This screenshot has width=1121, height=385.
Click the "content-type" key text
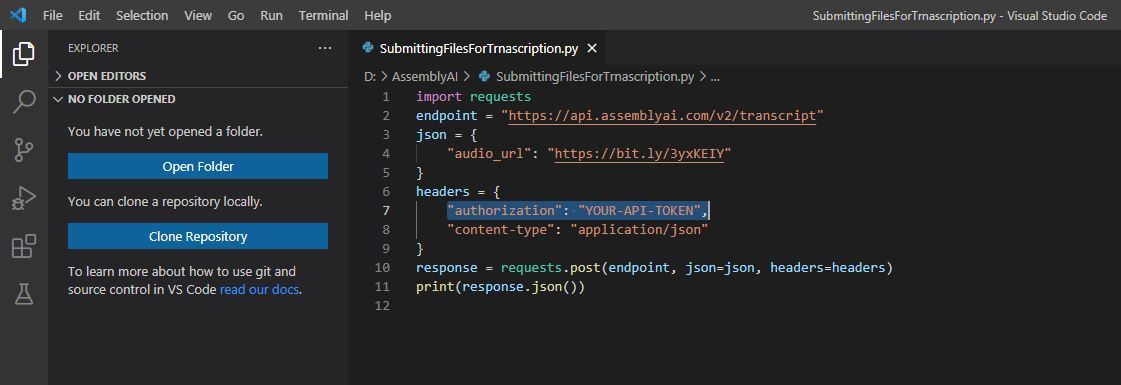pyautogui.click(x=500, y=230)
